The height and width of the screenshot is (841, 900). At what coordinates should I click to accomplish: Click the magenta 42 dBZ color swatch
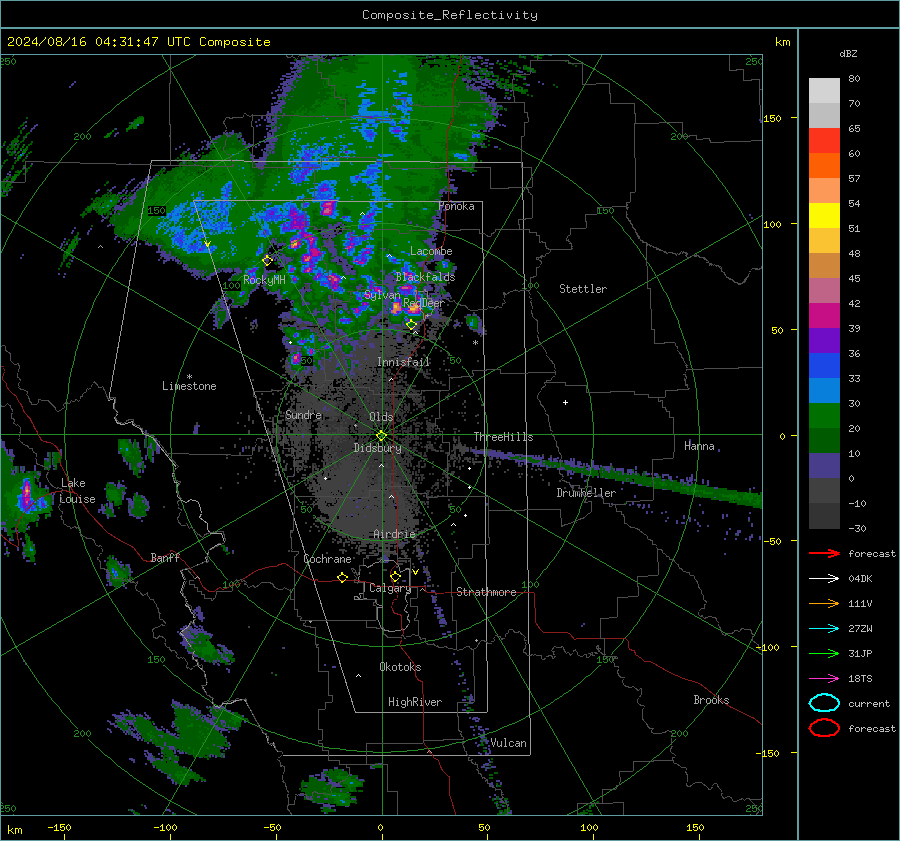click(x=824, y=315)
